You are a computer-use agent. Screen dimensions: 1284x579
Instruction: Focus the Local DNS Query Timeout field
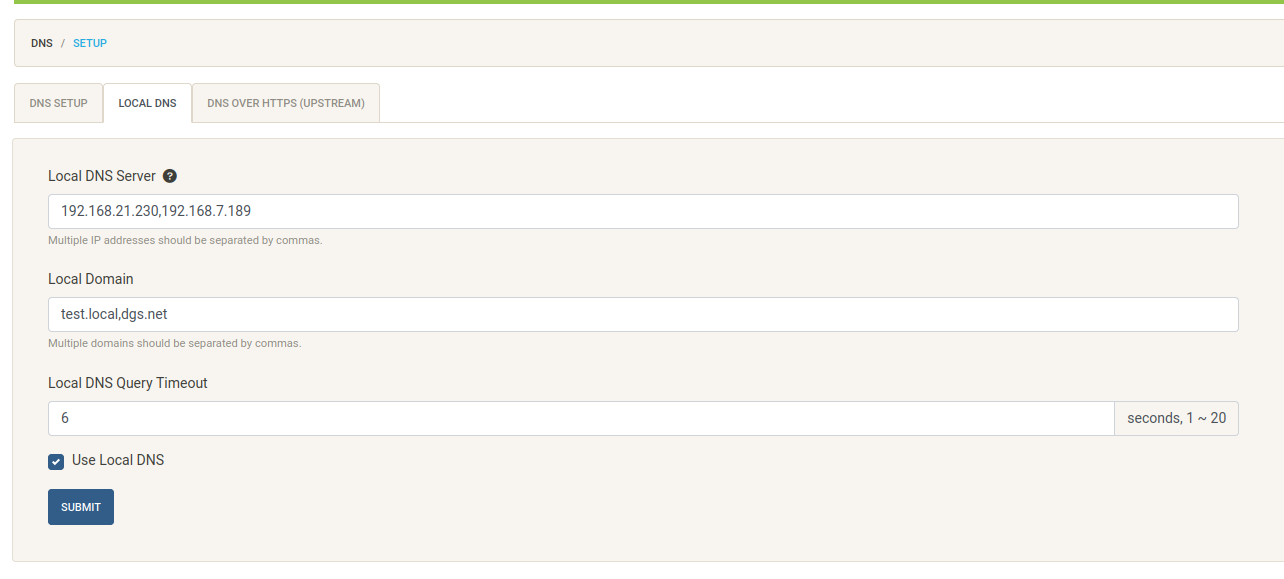pos(580,418)
